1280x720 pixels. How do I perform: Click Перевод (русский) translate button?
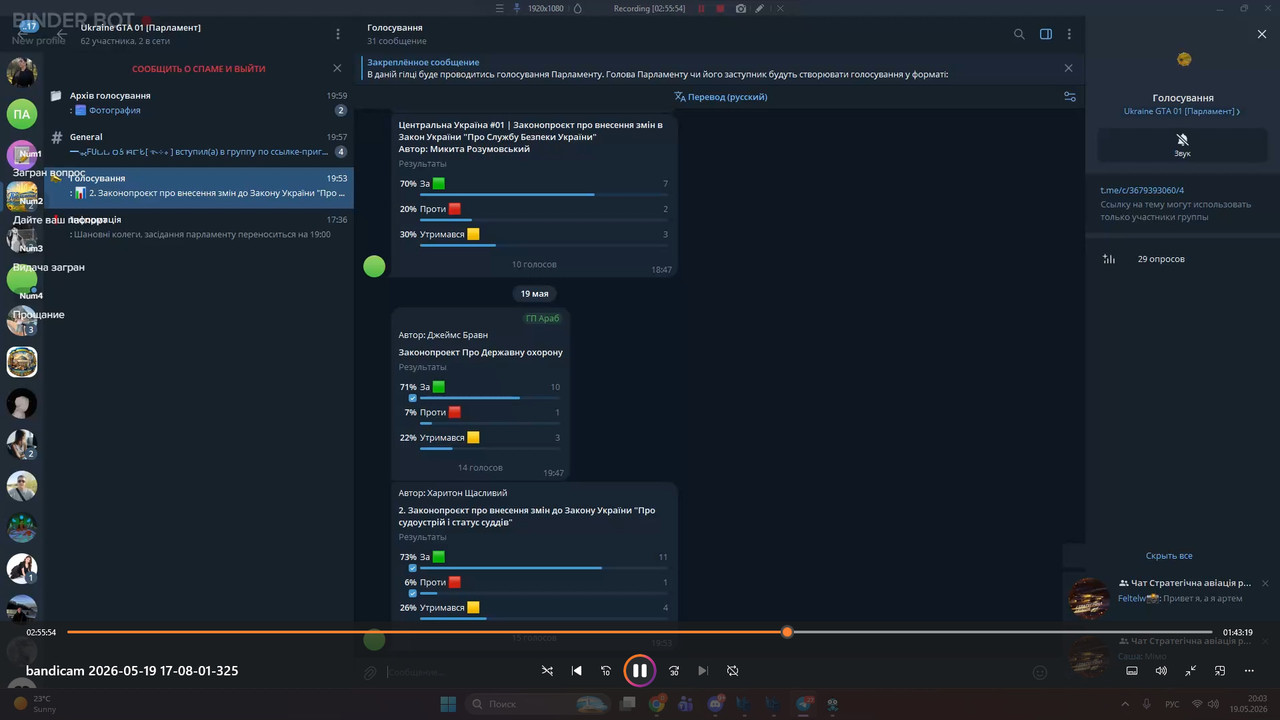[721, 97]
